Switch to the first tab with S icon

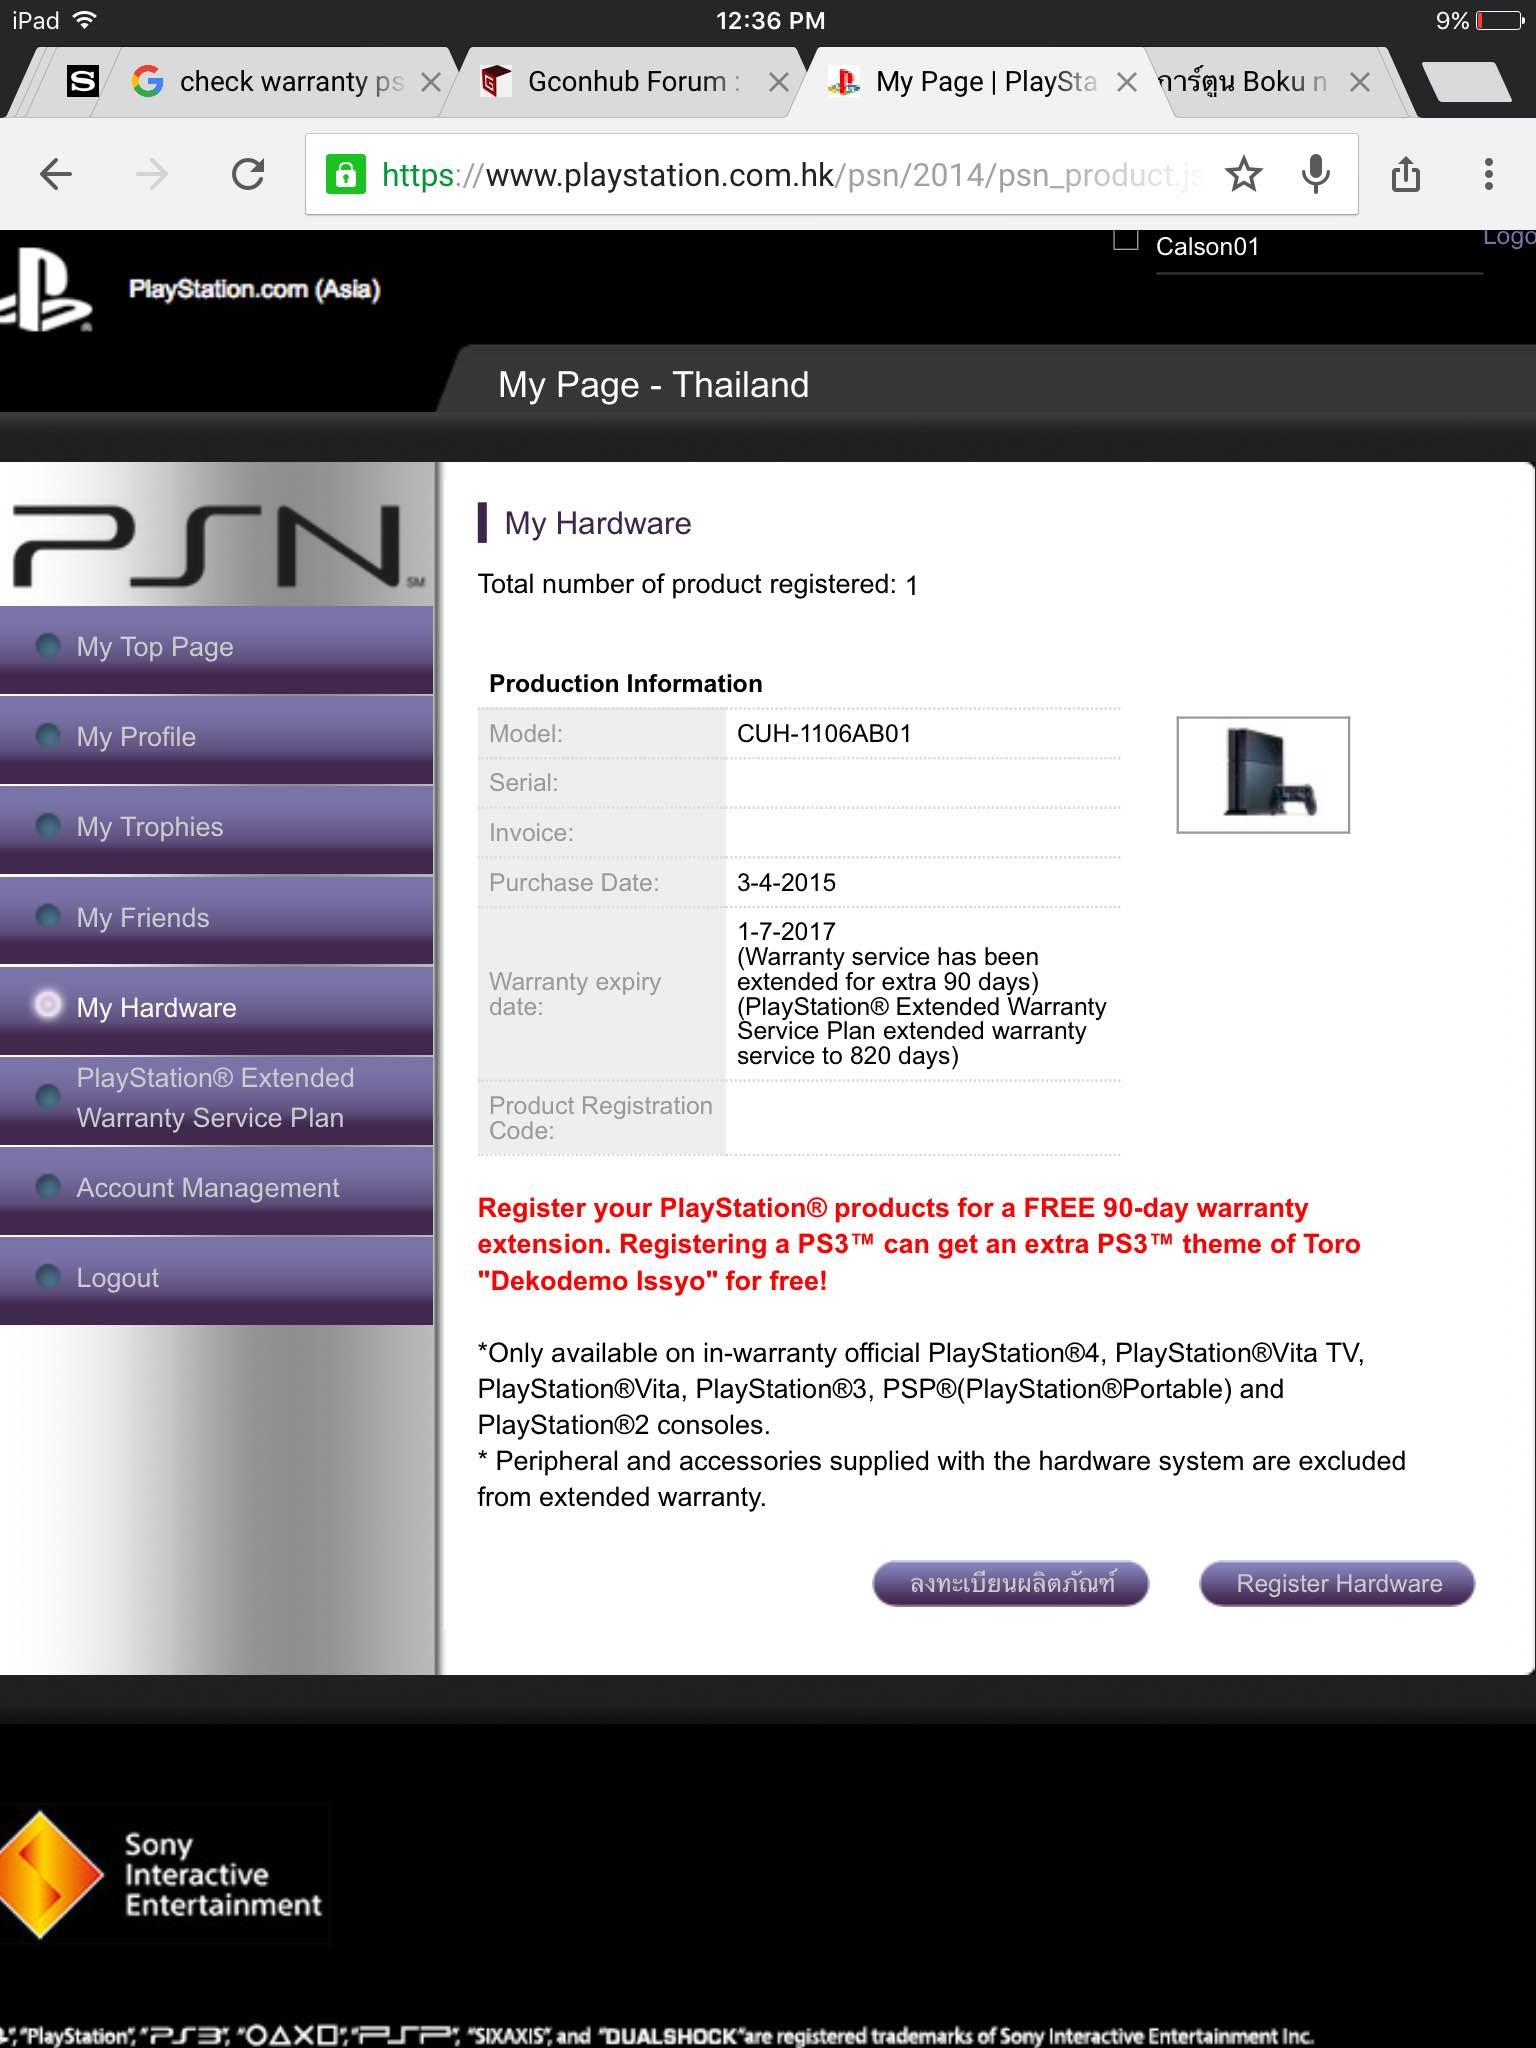coord(82,82)
